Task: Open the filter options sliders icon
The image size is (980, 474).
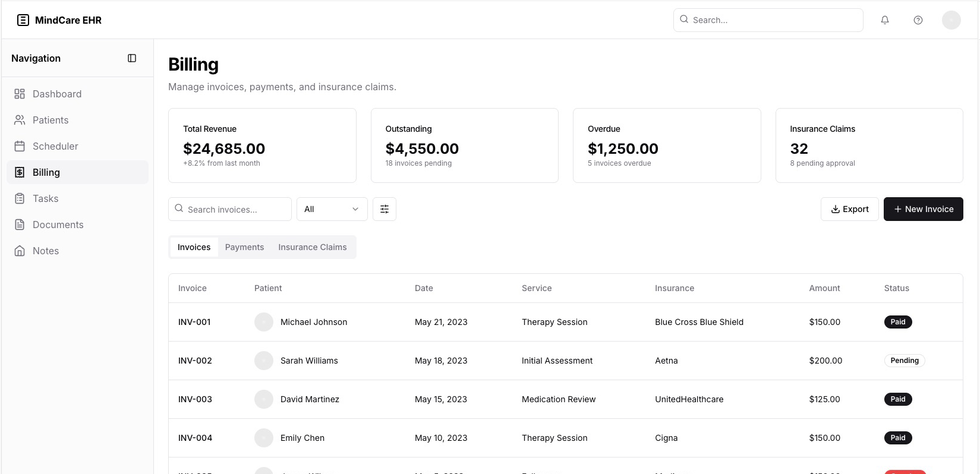Action: click(384, 209)
